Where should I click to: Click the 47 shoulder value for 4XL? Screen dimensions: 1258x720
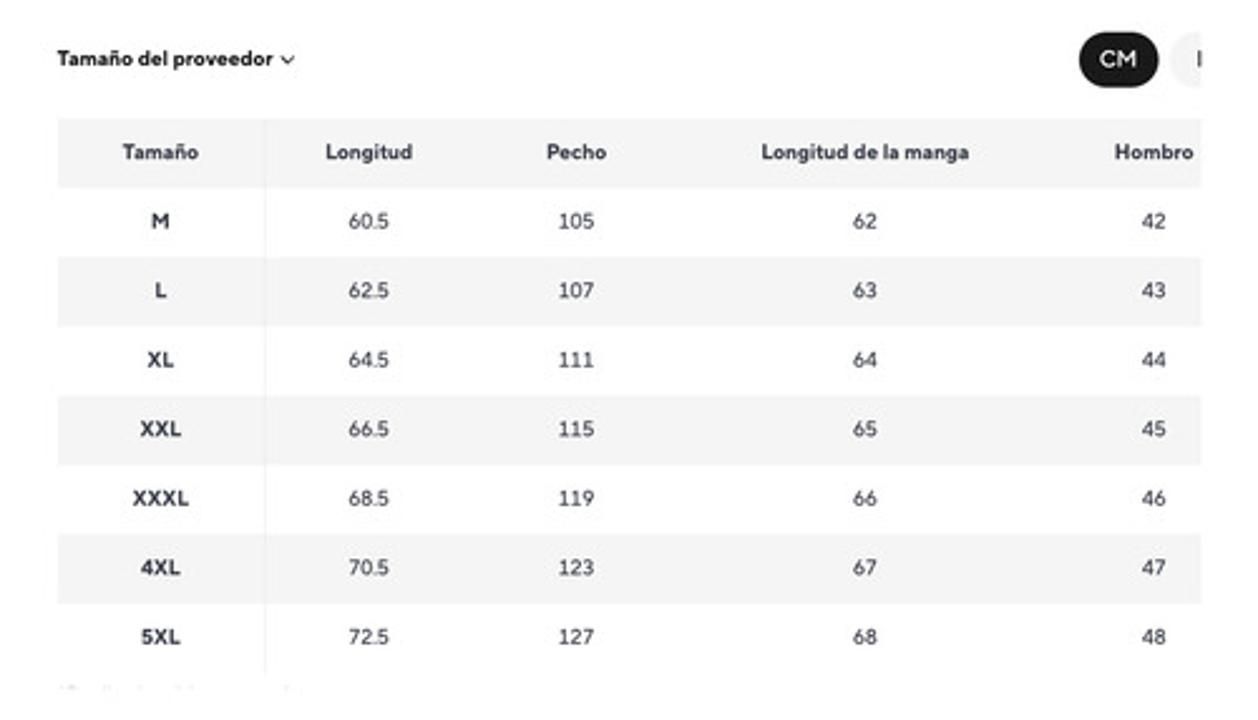(x=1153, y=567)
